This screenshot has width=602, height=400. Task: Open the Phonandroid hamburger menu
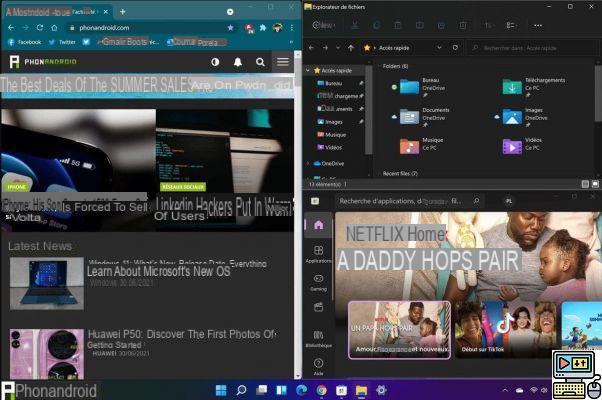[x=283, y=61]
